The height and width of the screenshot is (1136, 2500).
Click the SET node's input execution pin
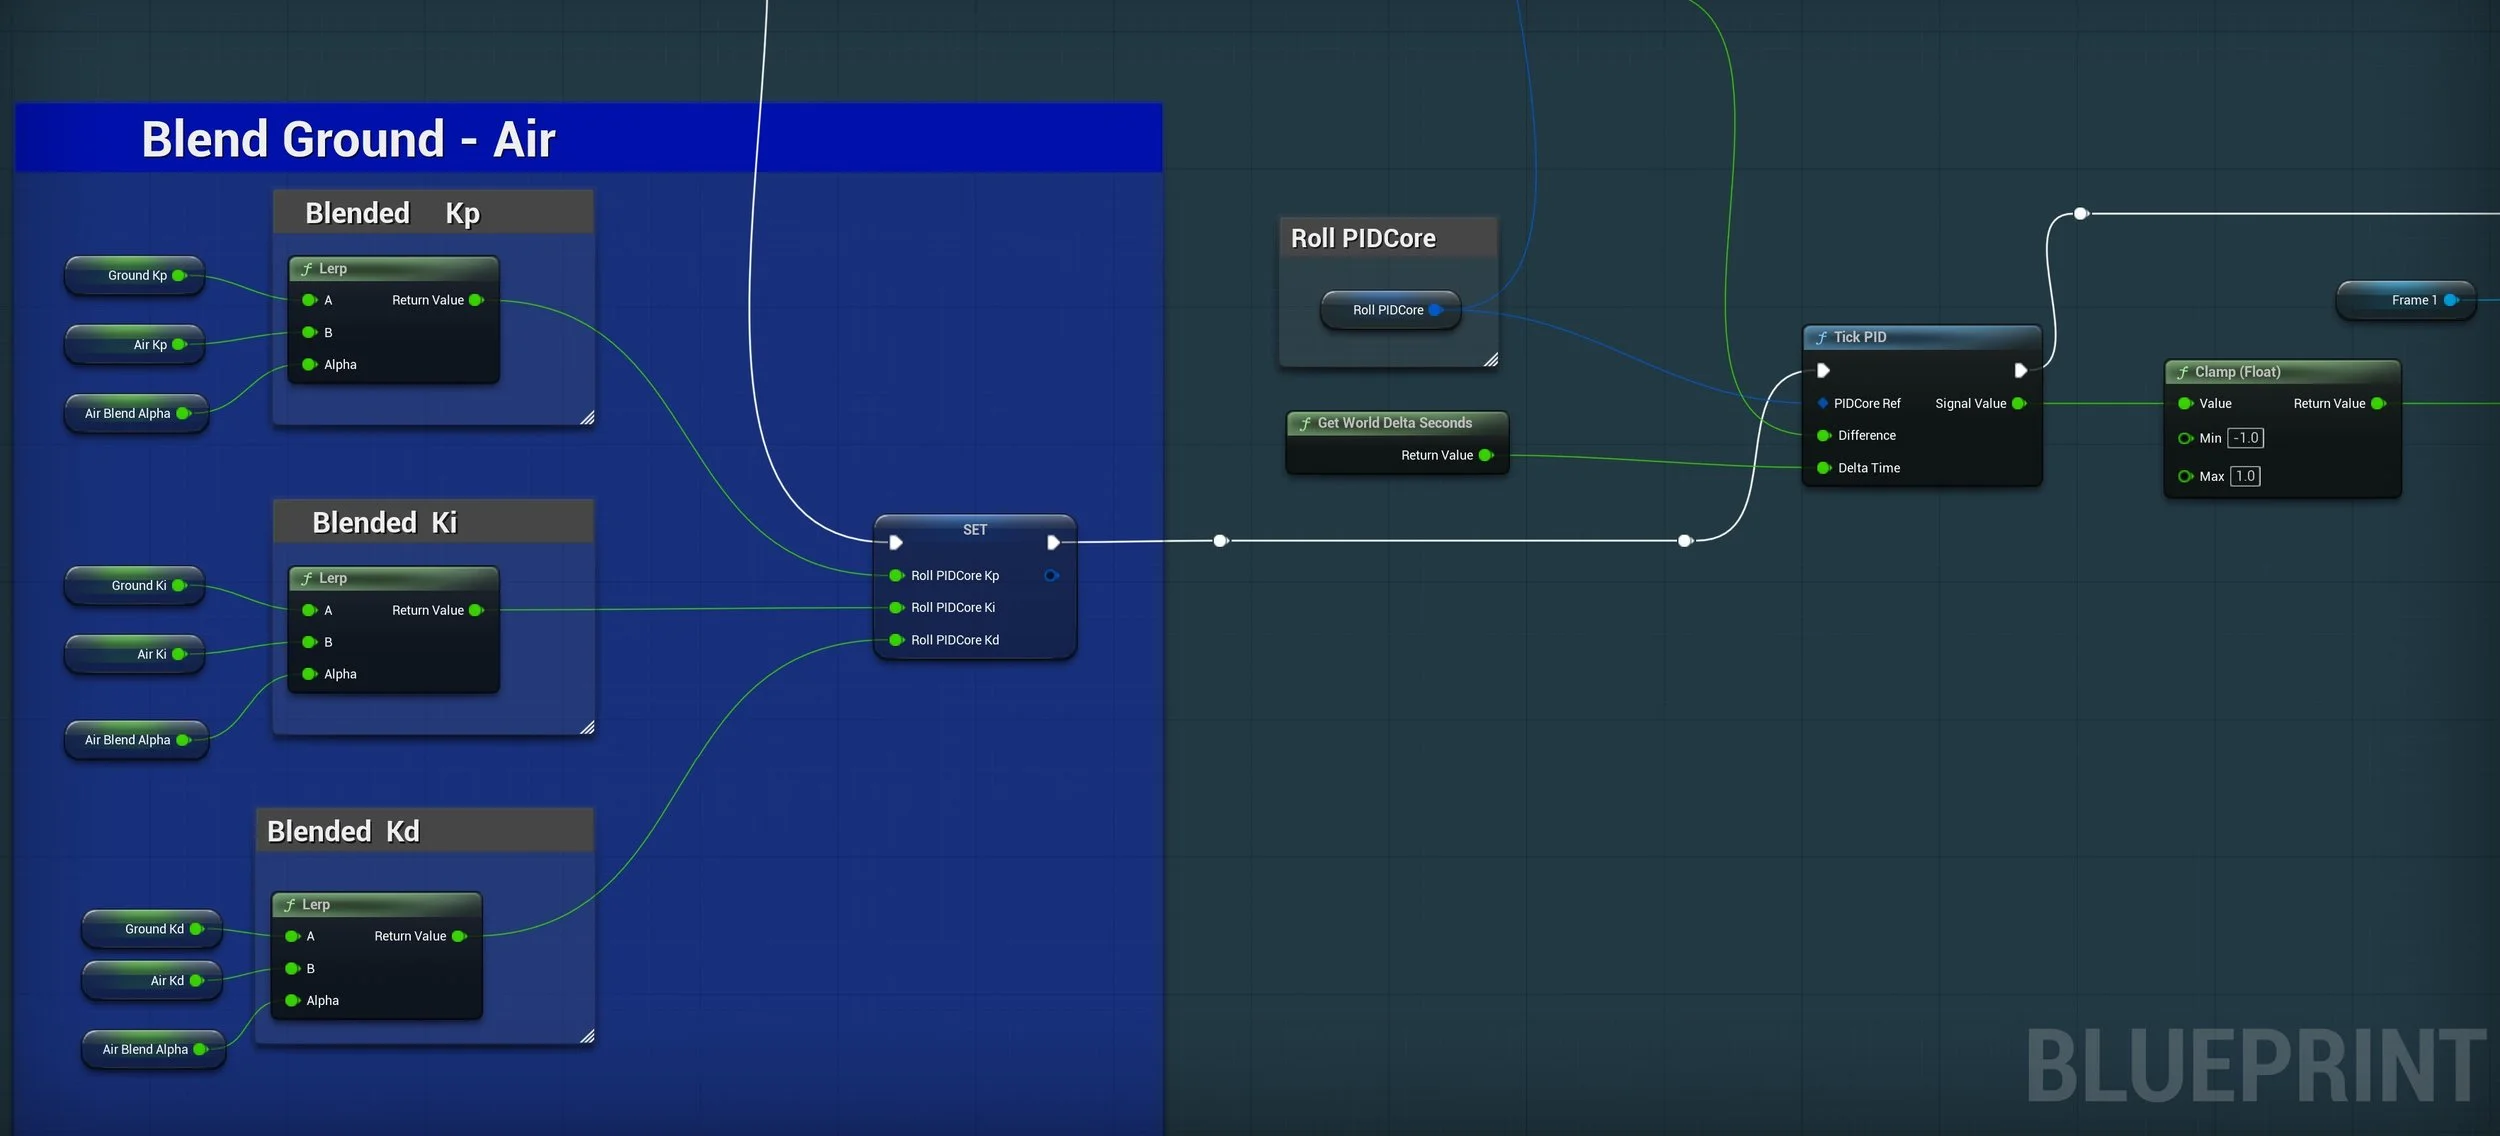pyautogui.click(x=896, y=542)
